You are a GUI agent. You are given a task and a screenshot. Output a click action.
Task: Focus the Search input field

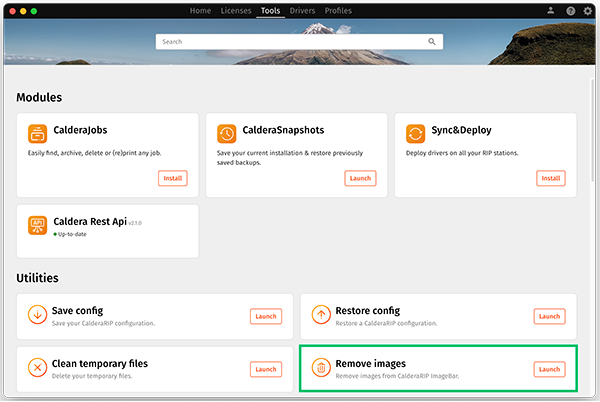[299, 42]
